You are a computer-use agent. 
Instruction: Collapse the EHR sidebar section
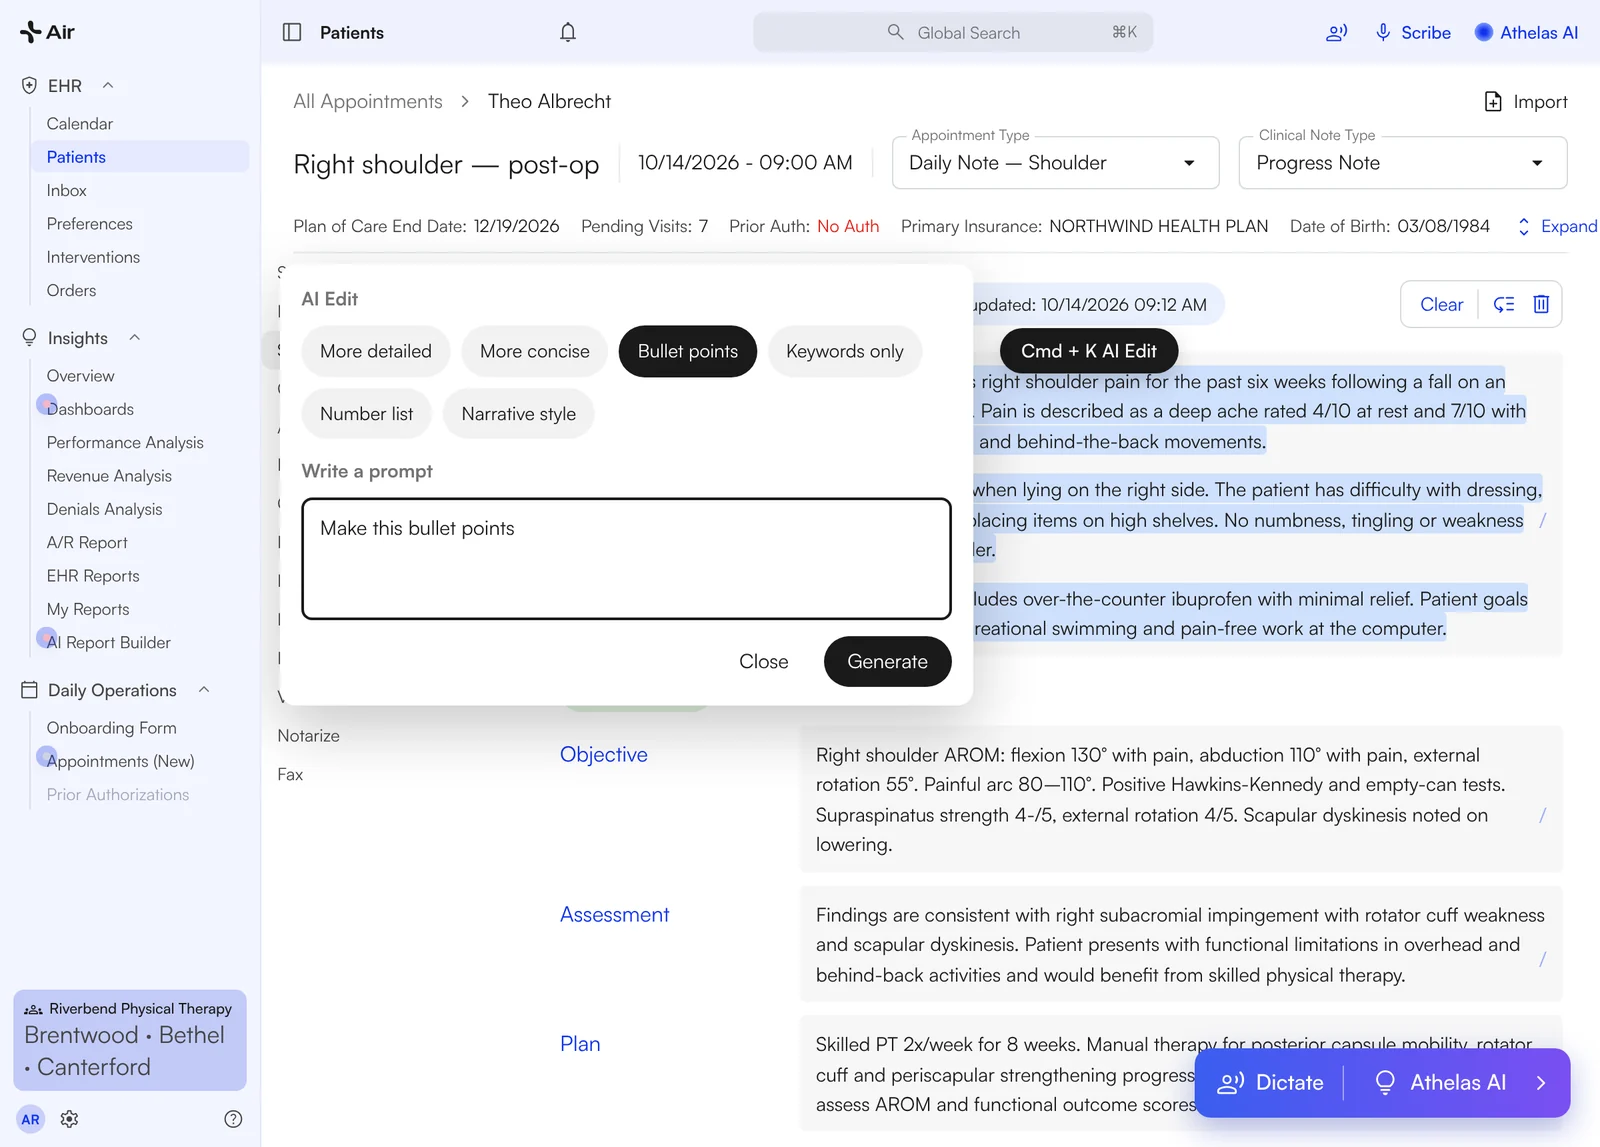[x=108, y=86]
